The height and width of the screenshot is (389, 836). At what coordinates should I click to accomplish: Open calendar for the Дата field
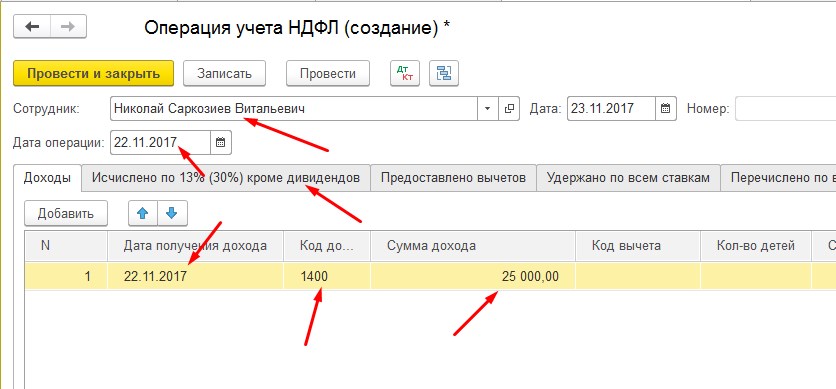tap(665, 109)
